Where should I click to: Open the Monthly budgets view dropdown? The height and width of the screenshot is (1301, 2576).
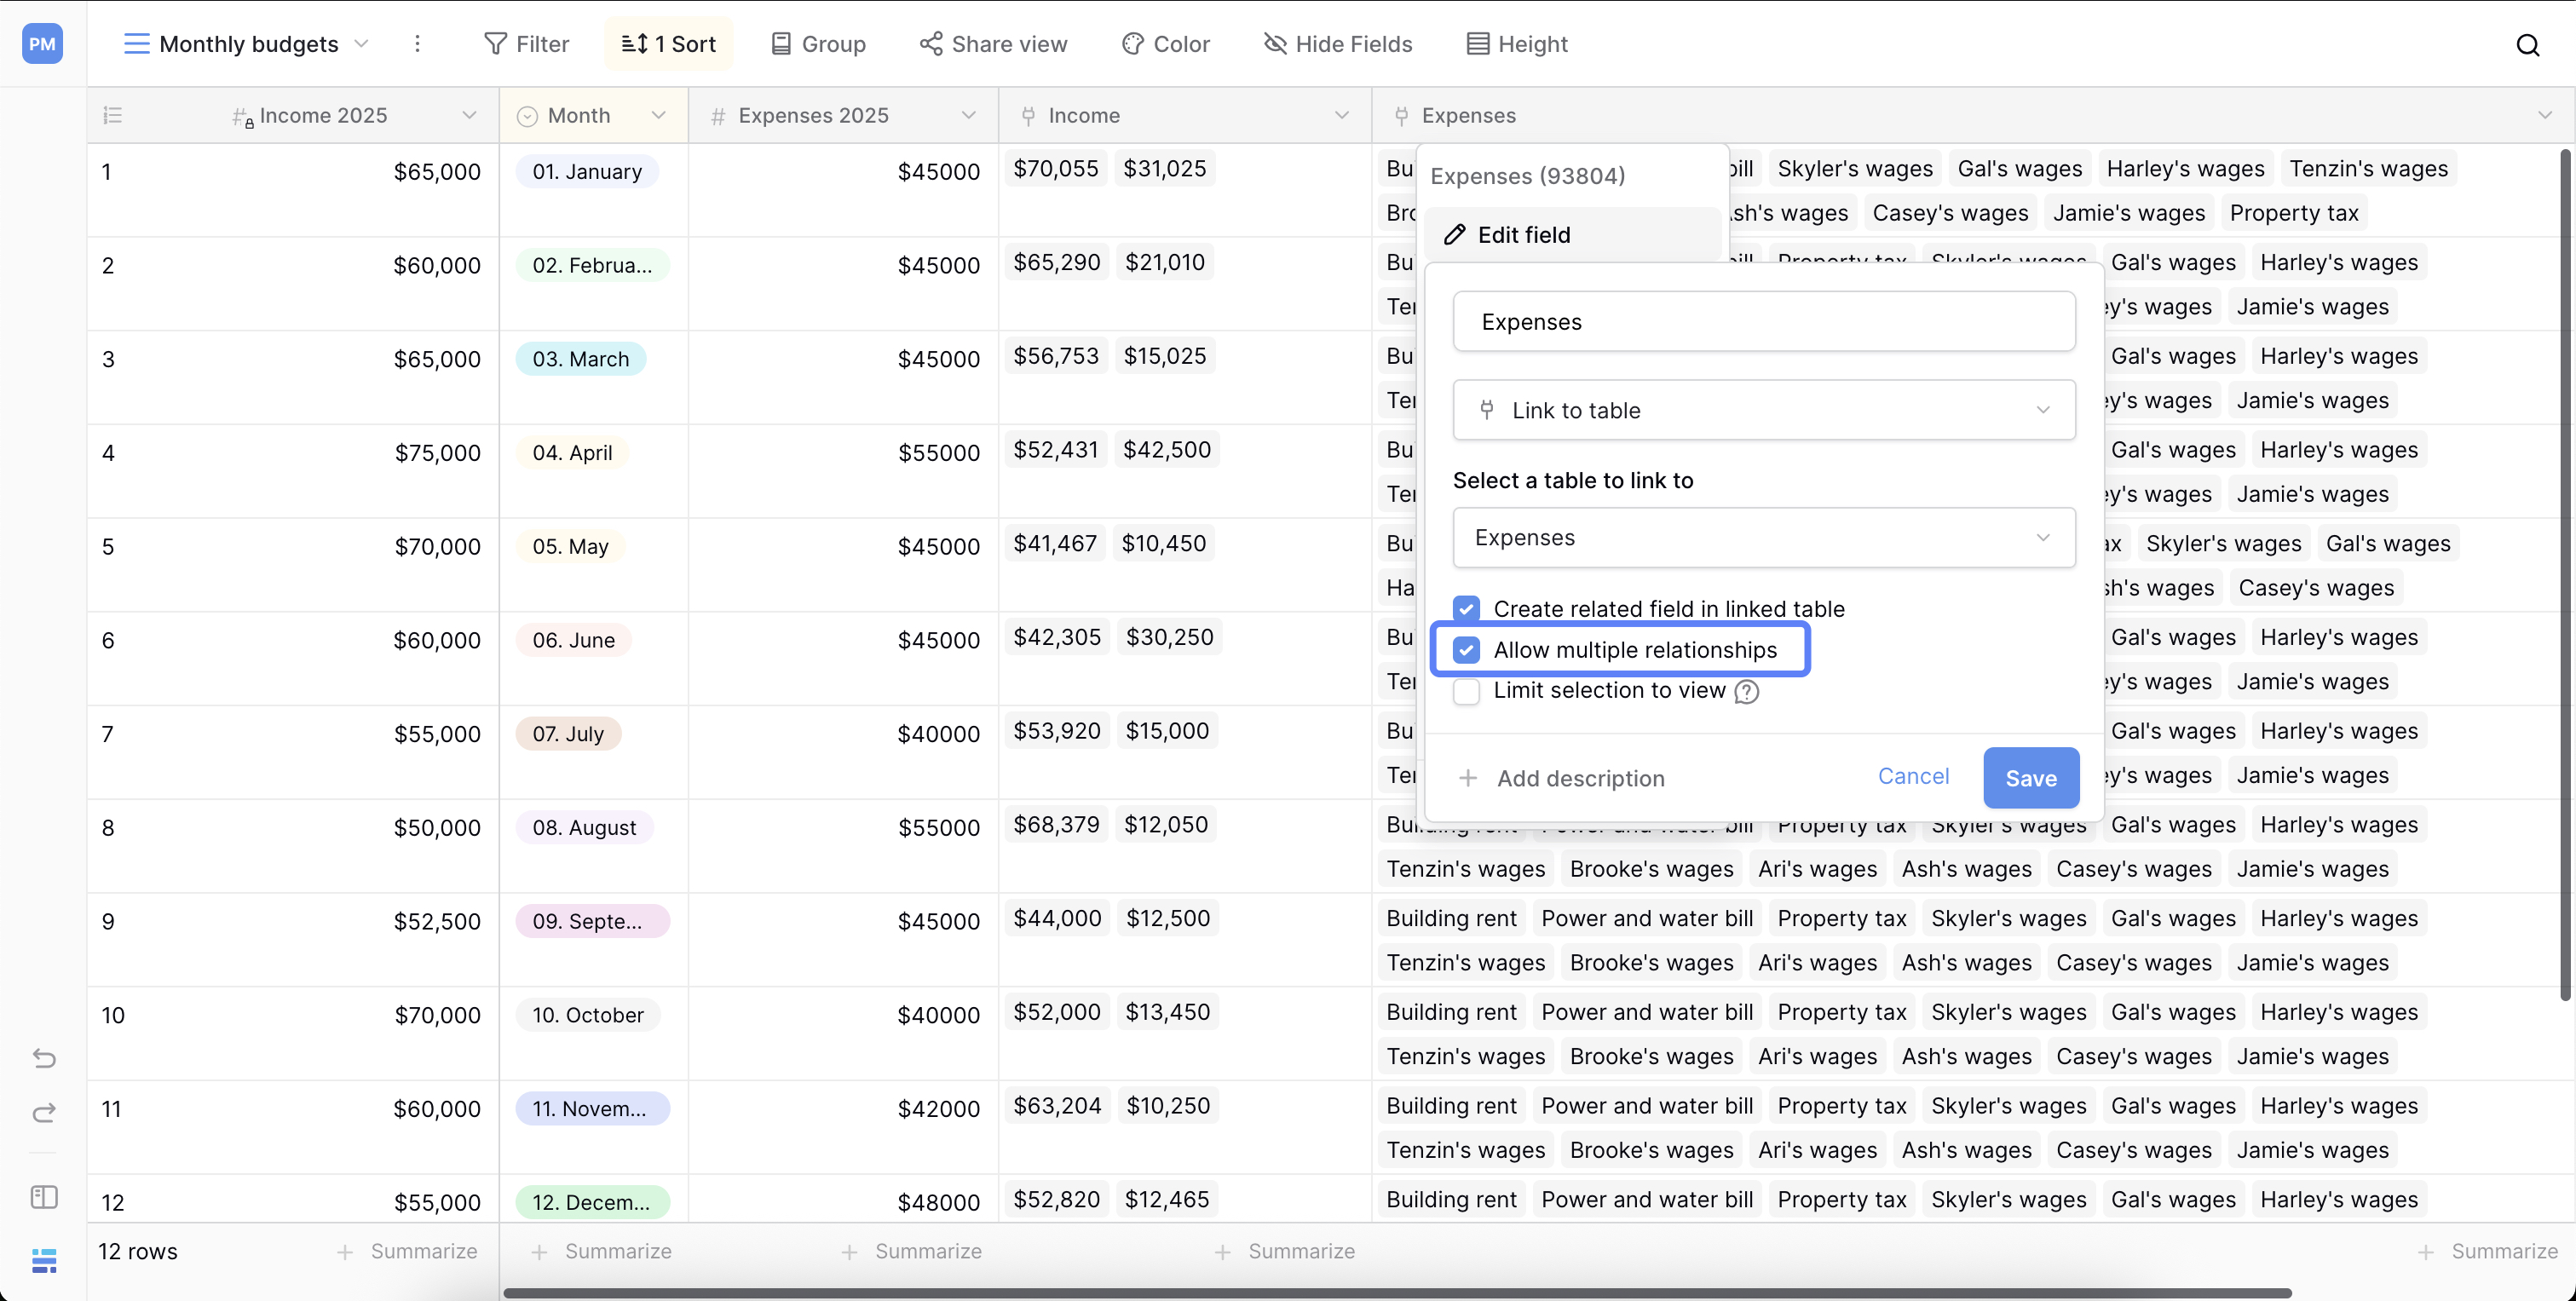tap(362, 43)
